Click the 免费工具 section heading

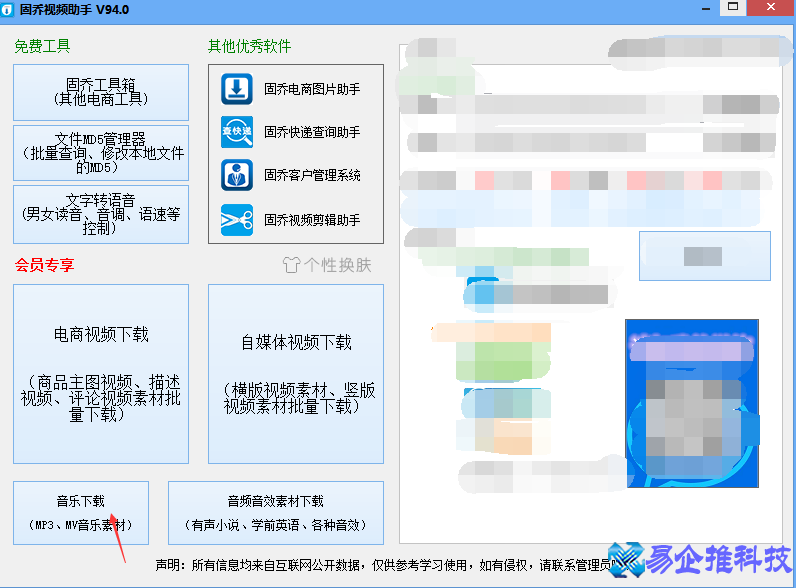(42, 46)
